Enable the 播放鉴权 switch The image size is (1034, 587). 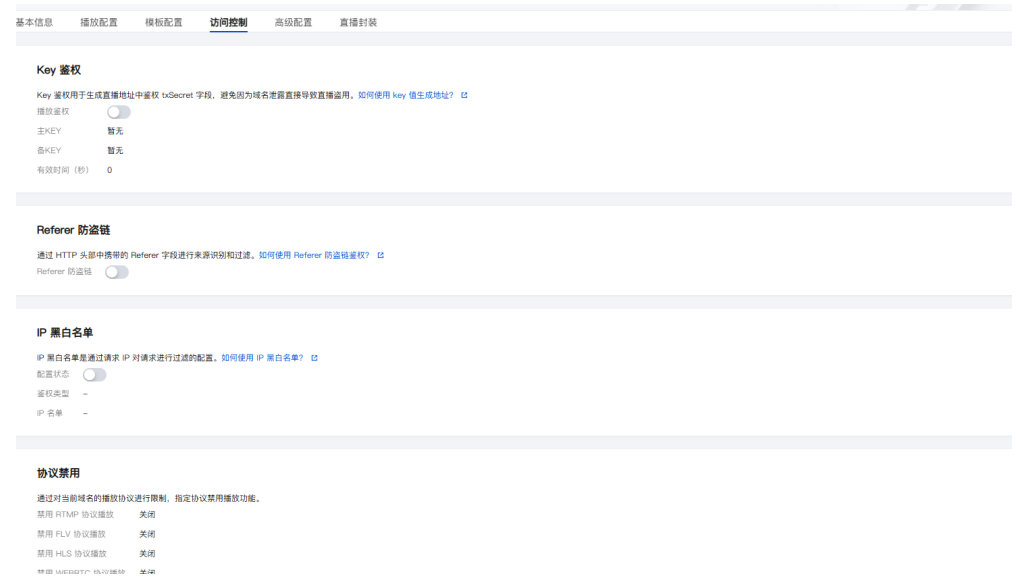(x=119, y=112)
